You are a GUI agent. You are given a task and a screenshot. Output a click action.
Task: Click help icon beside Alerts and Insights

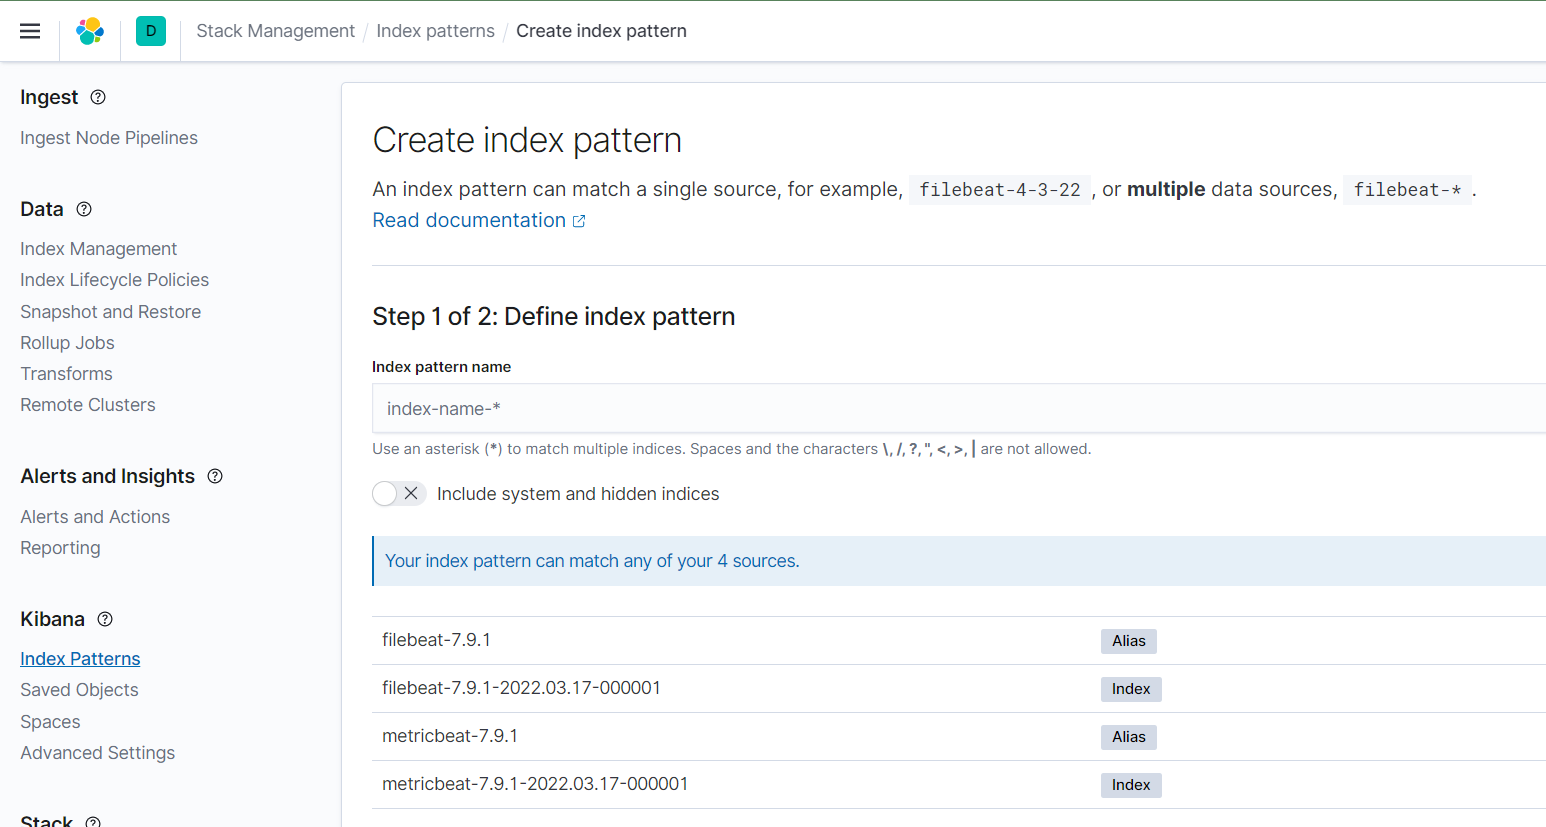pos(215,476)
